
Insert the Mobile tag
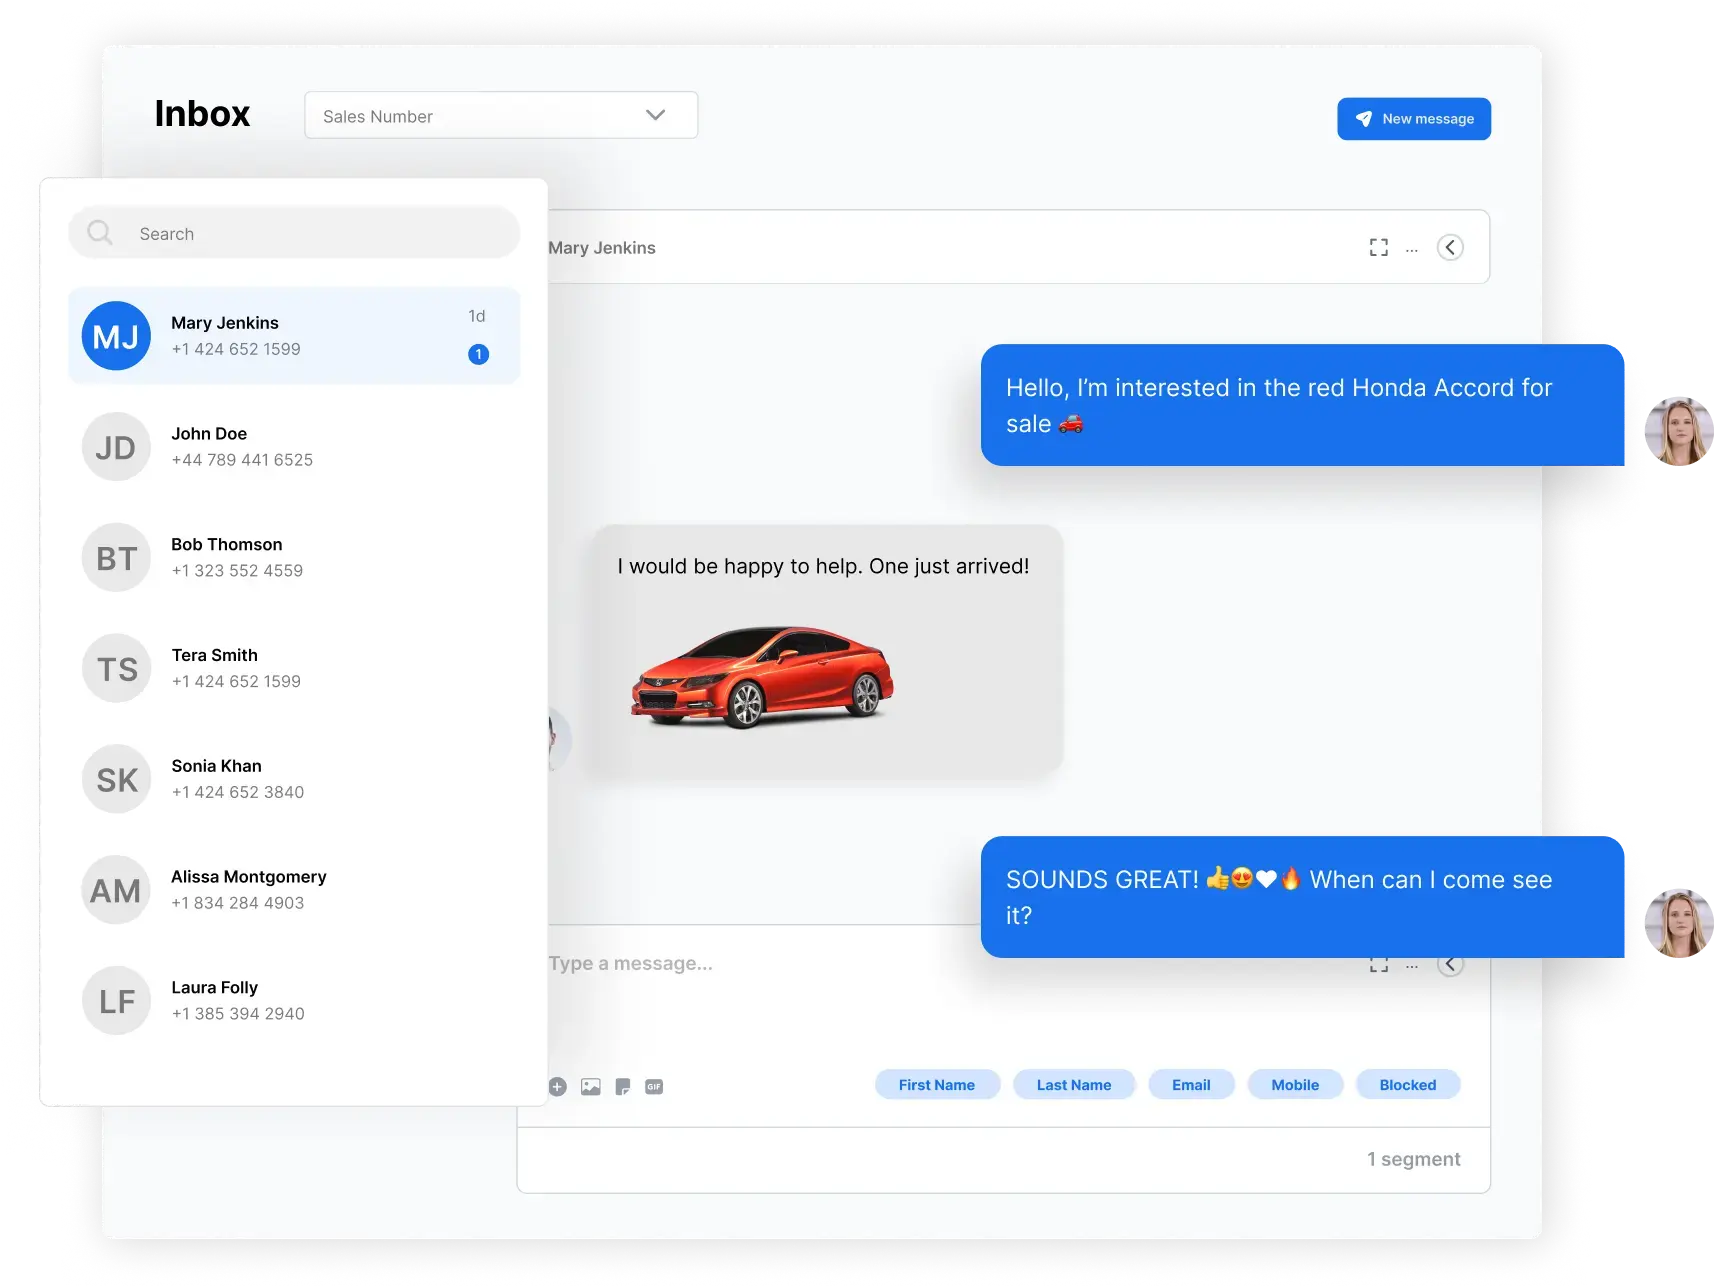[1295, 1085]
